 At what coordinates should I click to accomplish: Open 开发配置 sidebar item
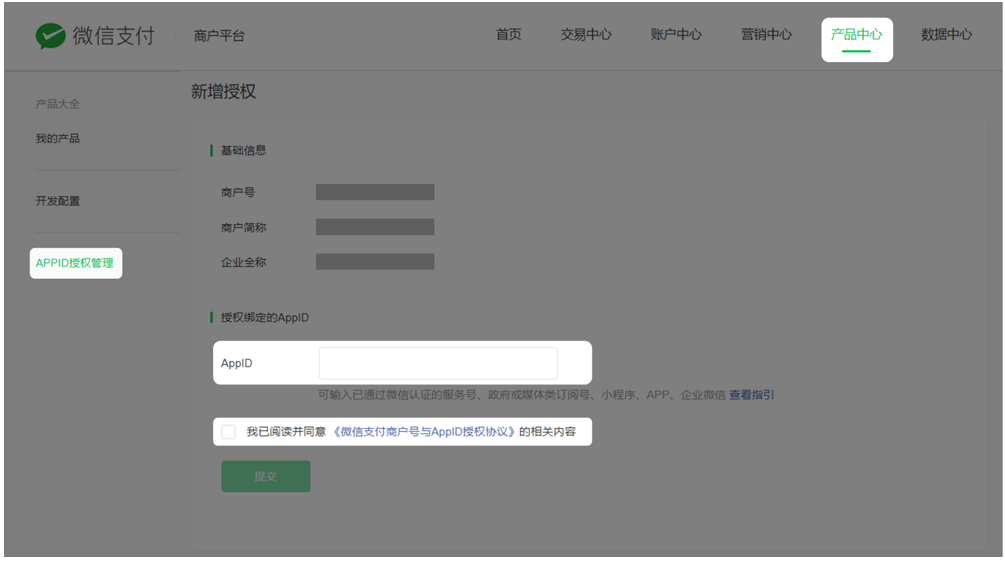click(58, 201)
